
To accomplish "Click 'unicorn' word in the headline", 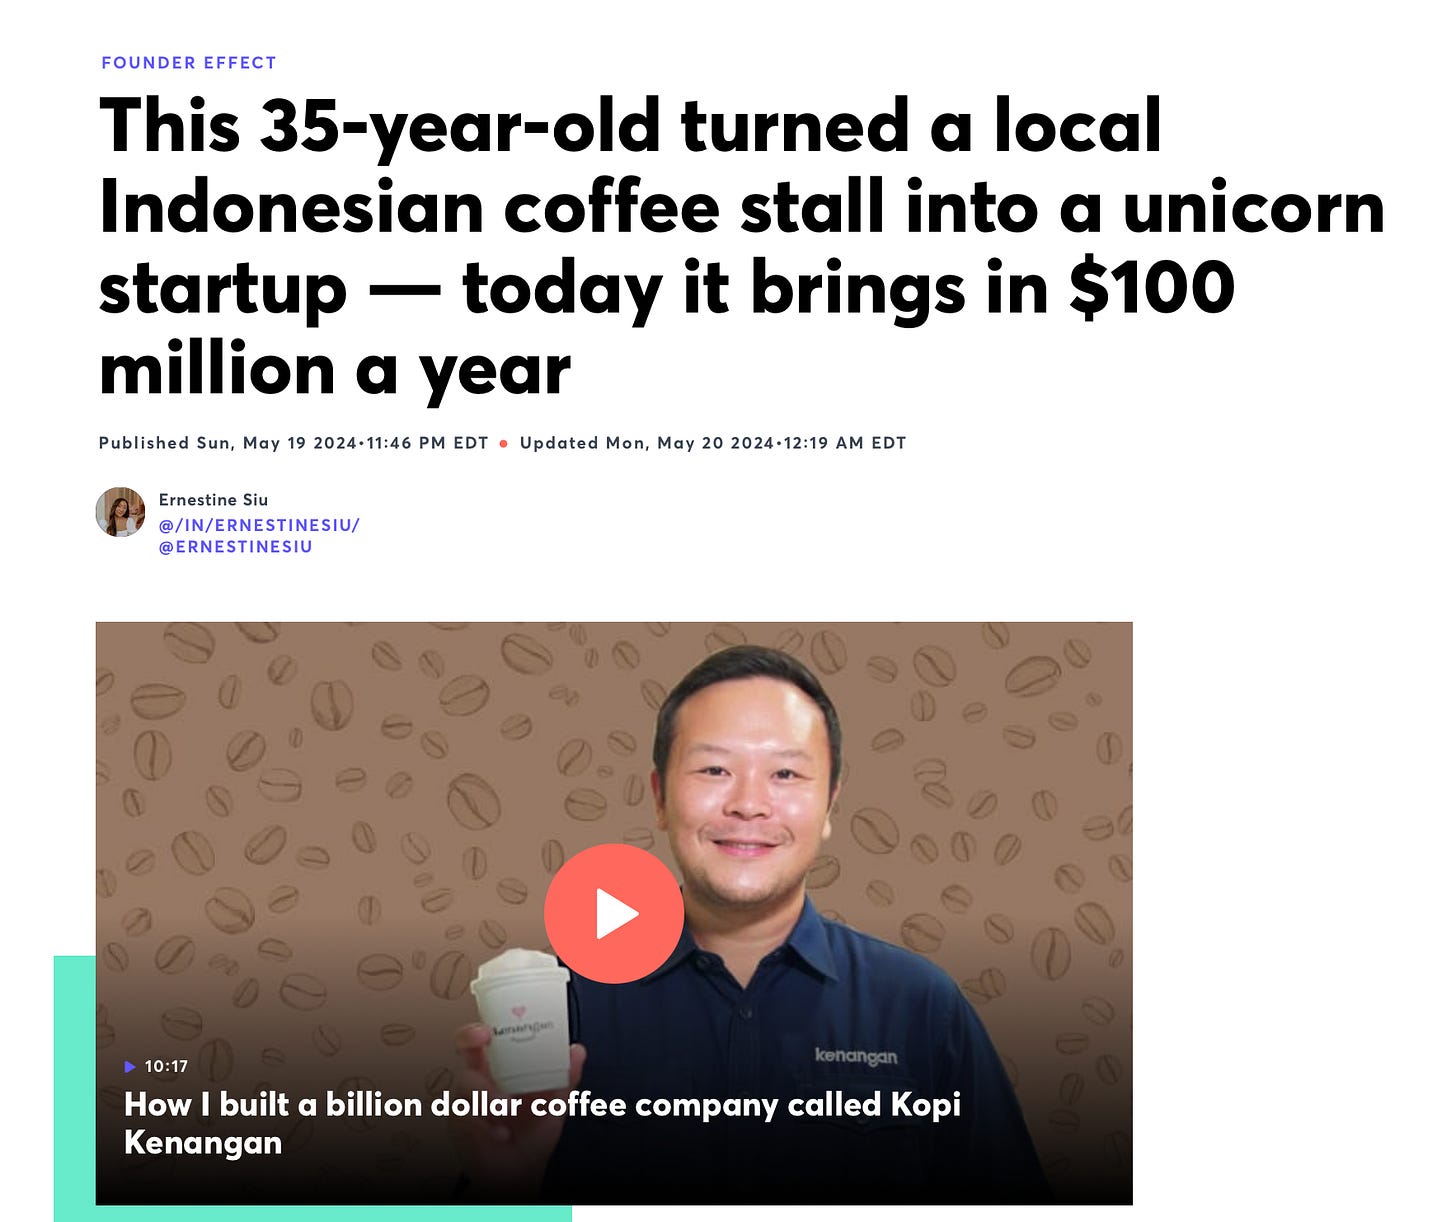I will click(1254, 207).
